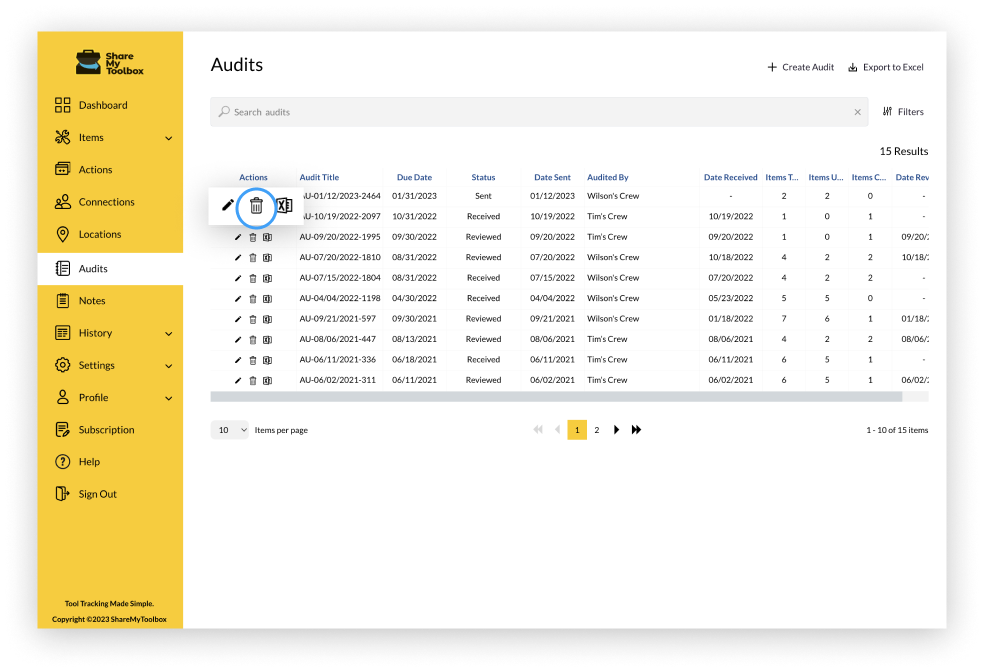Open the items per page dropdown

pos(229,429)
